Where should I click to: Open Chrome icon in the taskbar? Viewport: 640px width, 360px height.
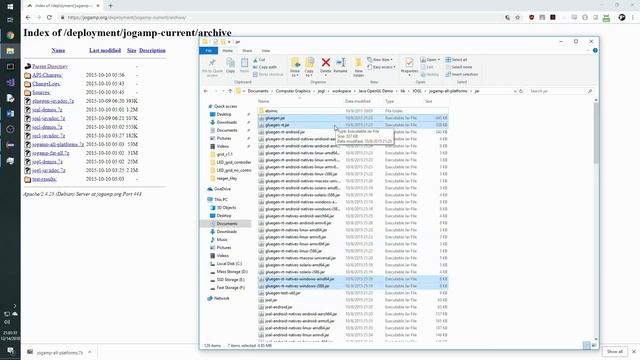(10, 35)
